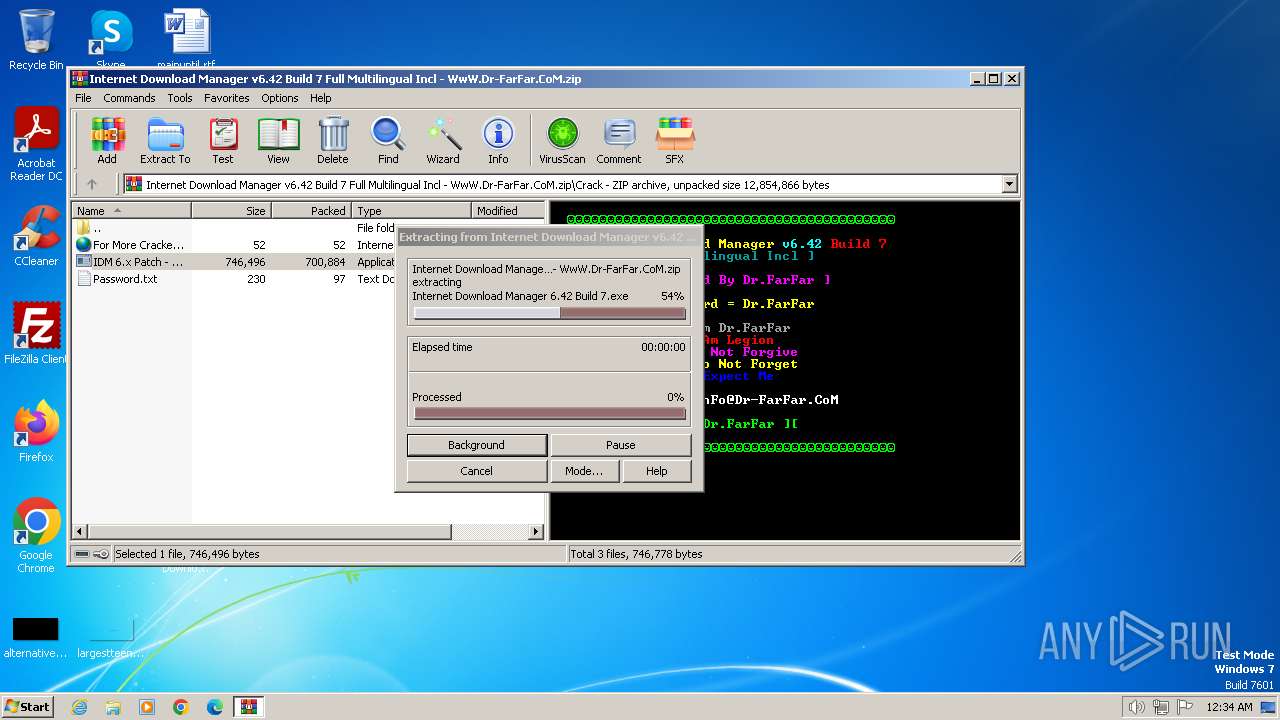The image size is (1280, 720).
Task: Sort by the Type column header
Action: [411, 210]
